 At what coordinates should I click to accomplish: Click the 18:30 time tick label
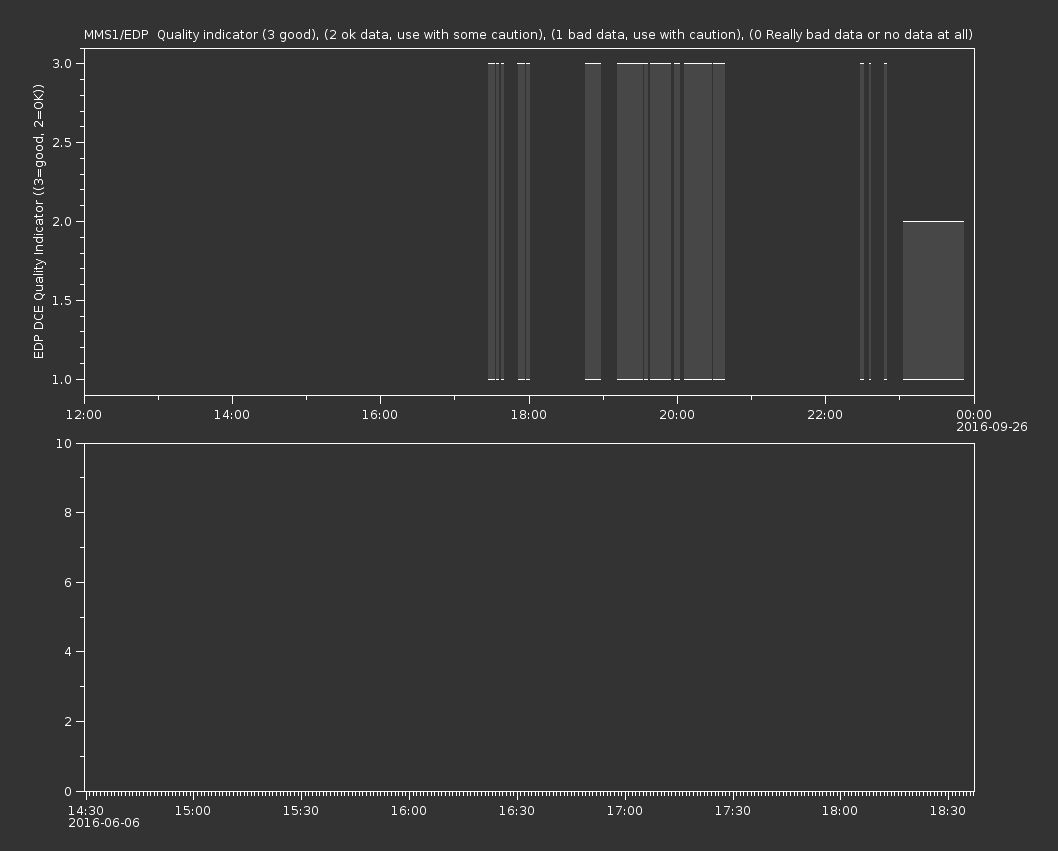948,811
